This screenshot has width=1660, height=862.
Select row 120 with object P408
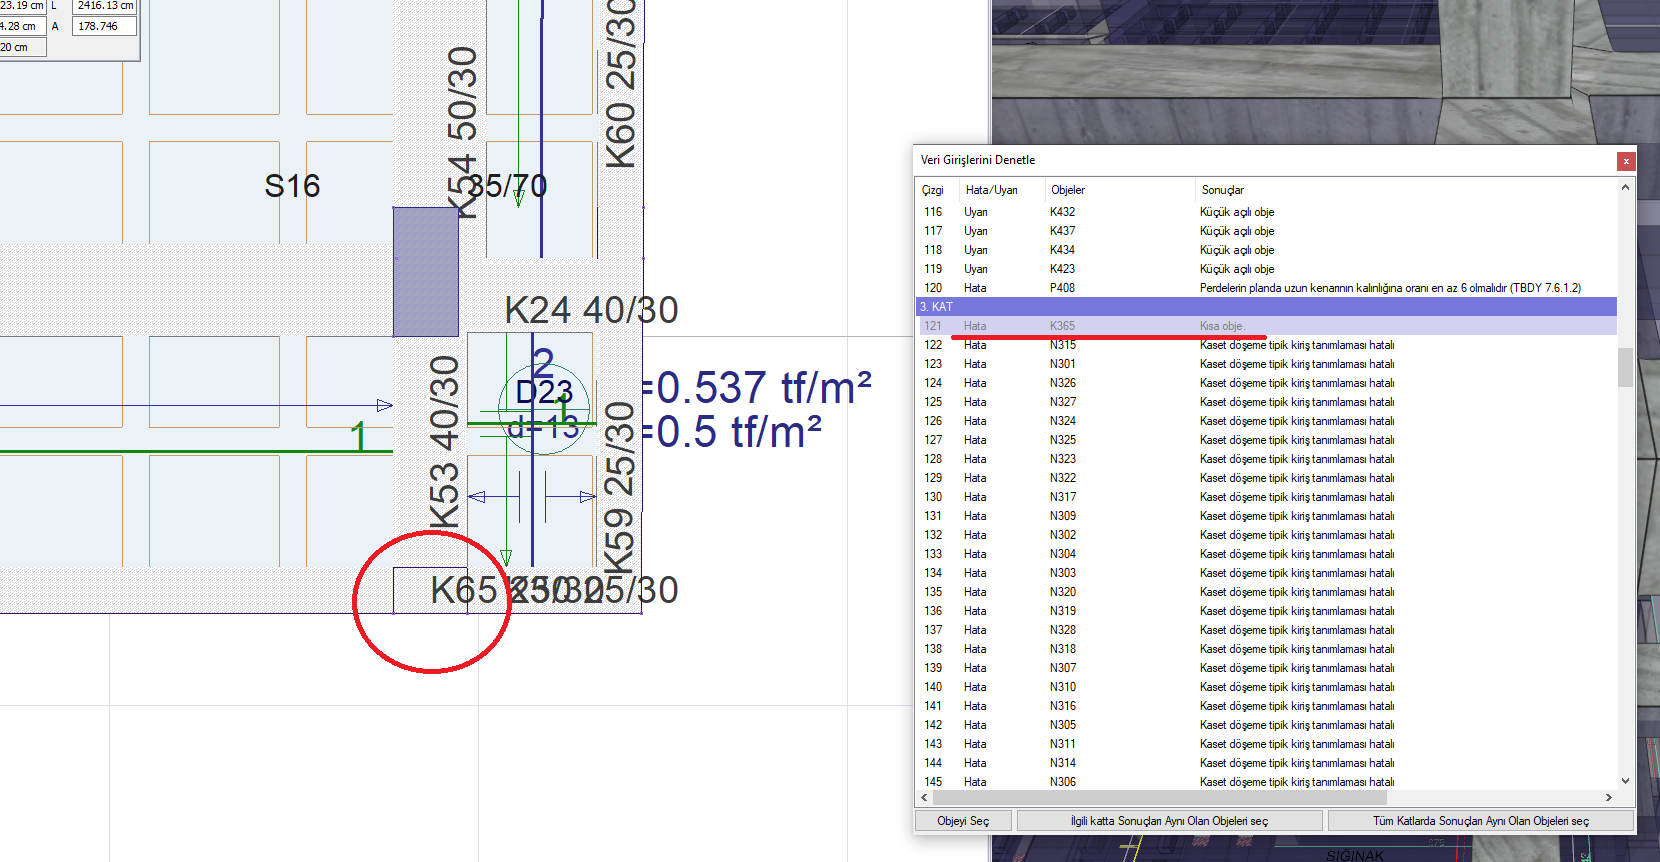[x=1062, y=288]
